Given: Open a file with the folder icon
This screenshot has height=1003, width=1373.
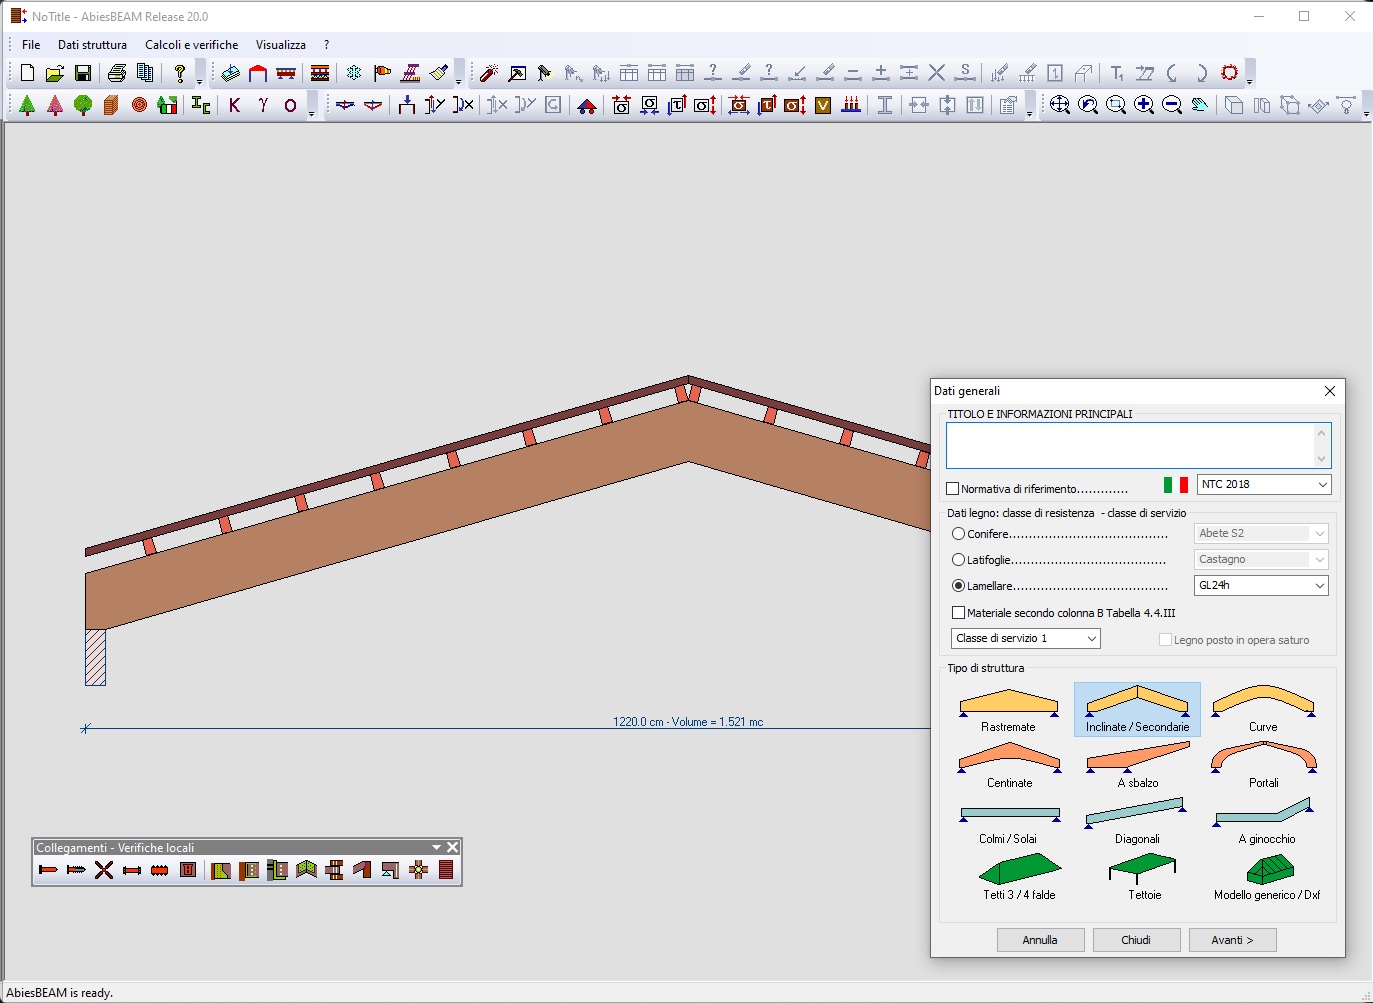Looking at the screenshot, I should pyautogui.click(x=55, y=73).
